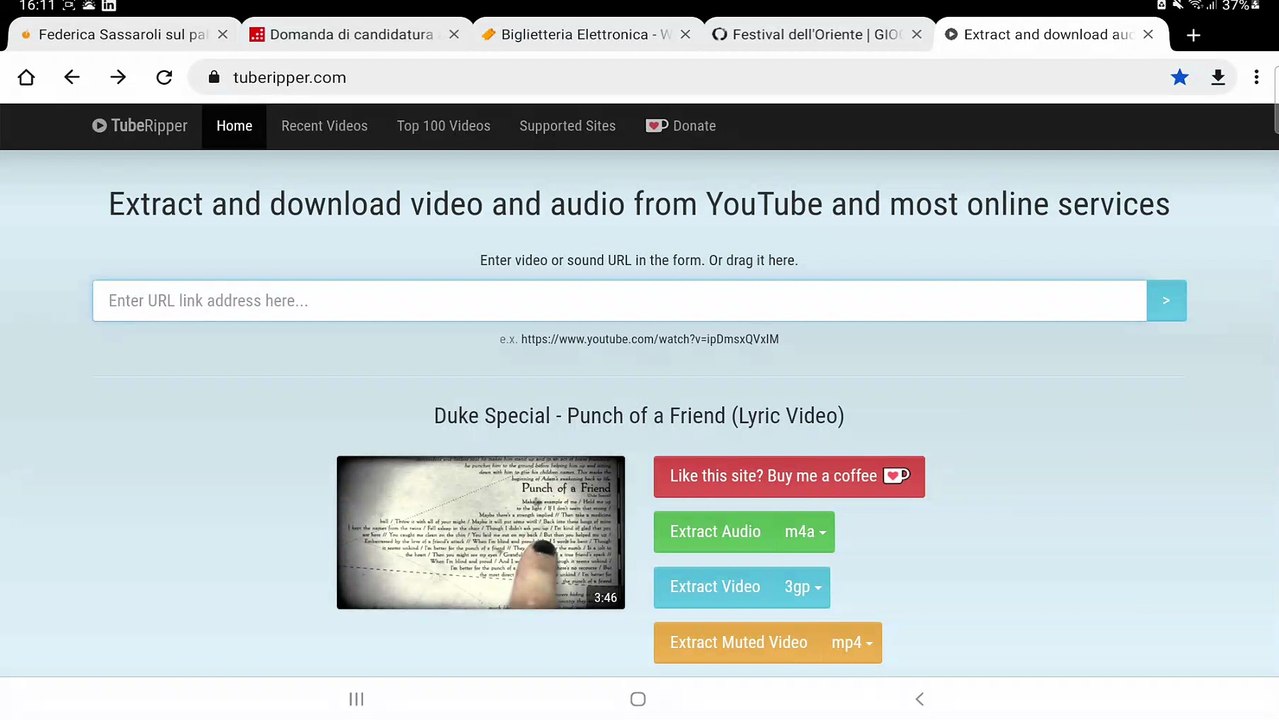Close the Domanda di candidatura tab
This screenshot has width=1279, height=720.
454,34
